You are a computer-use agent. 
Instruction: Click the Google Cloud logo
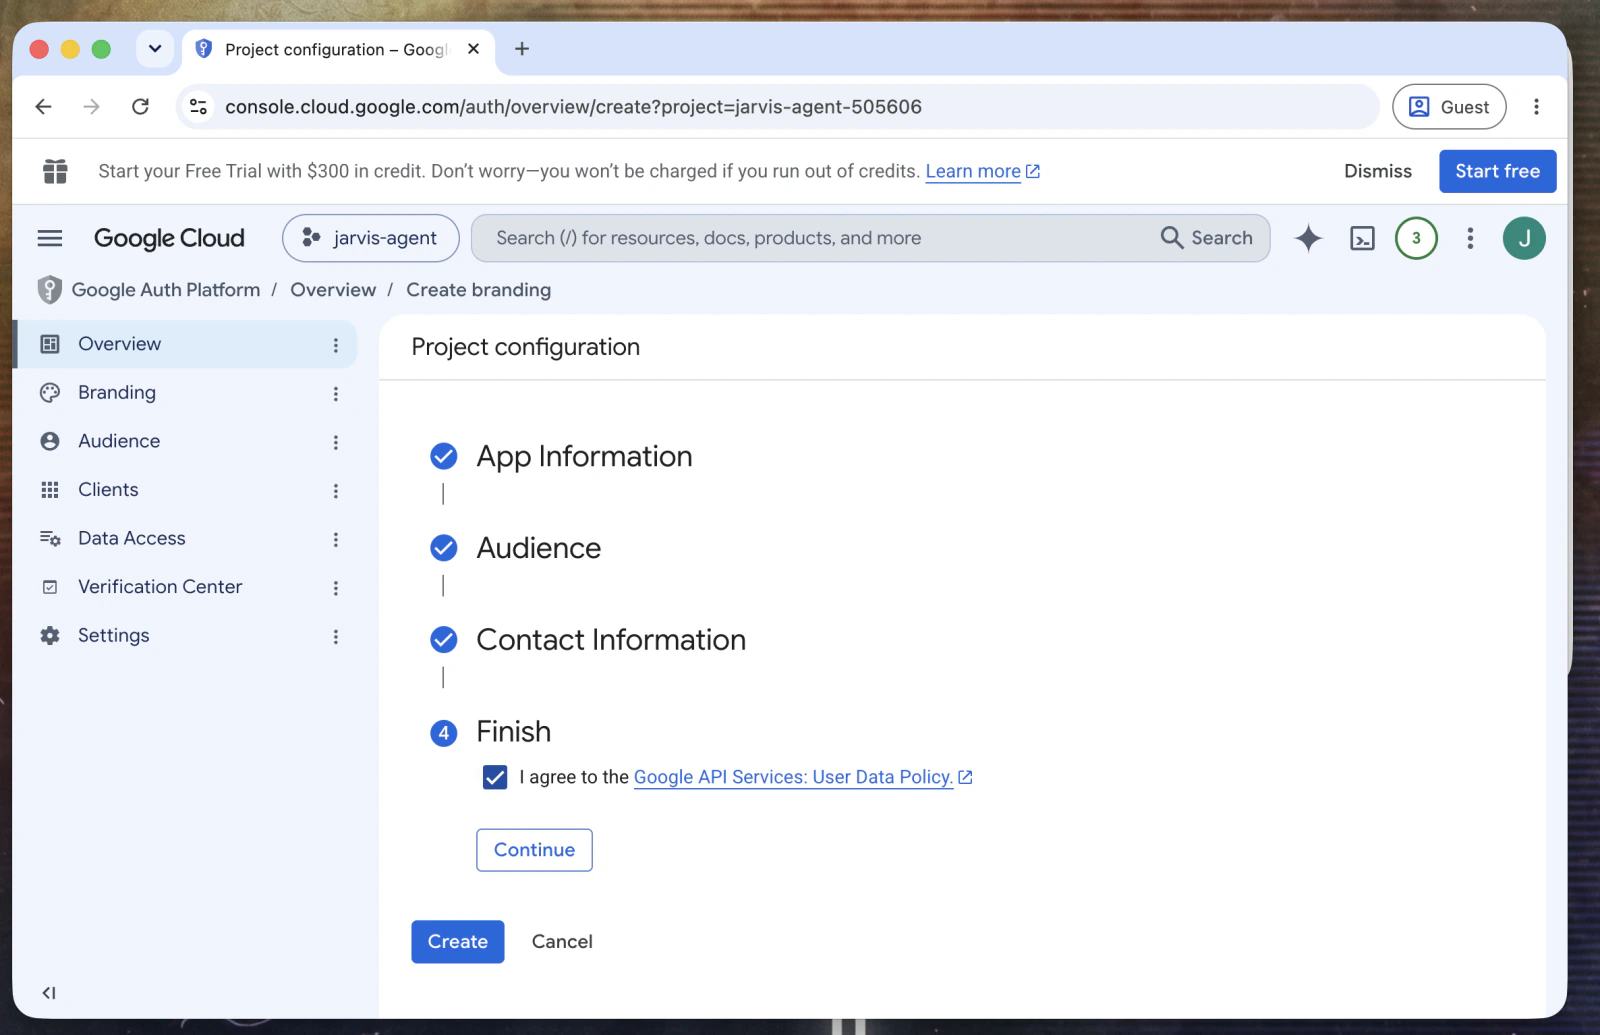169,238
